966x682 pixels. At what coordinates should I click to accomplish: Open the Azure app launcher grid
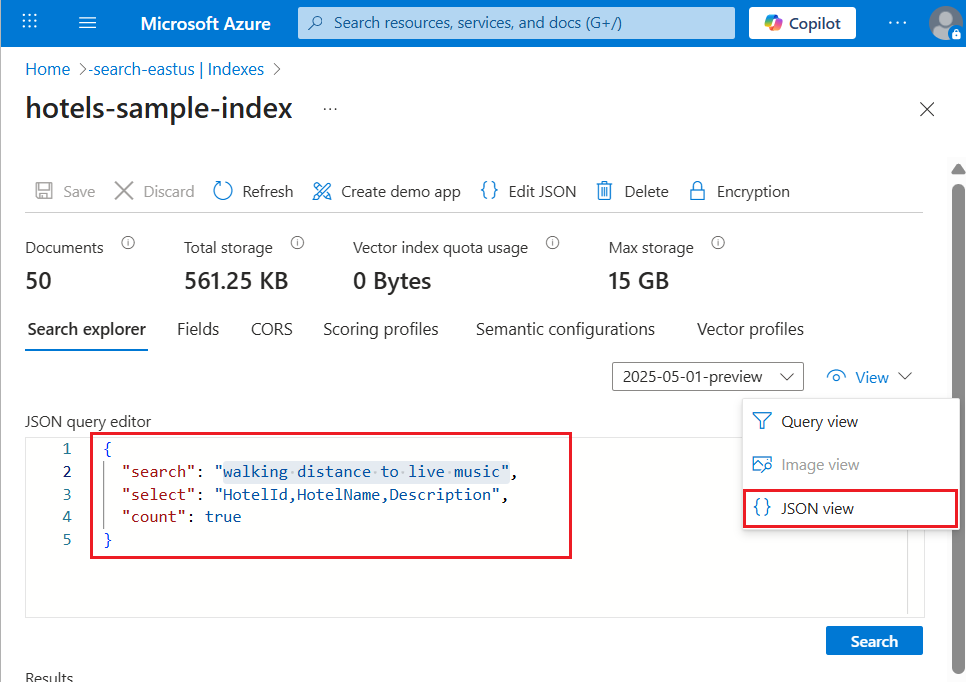[30, 23]
